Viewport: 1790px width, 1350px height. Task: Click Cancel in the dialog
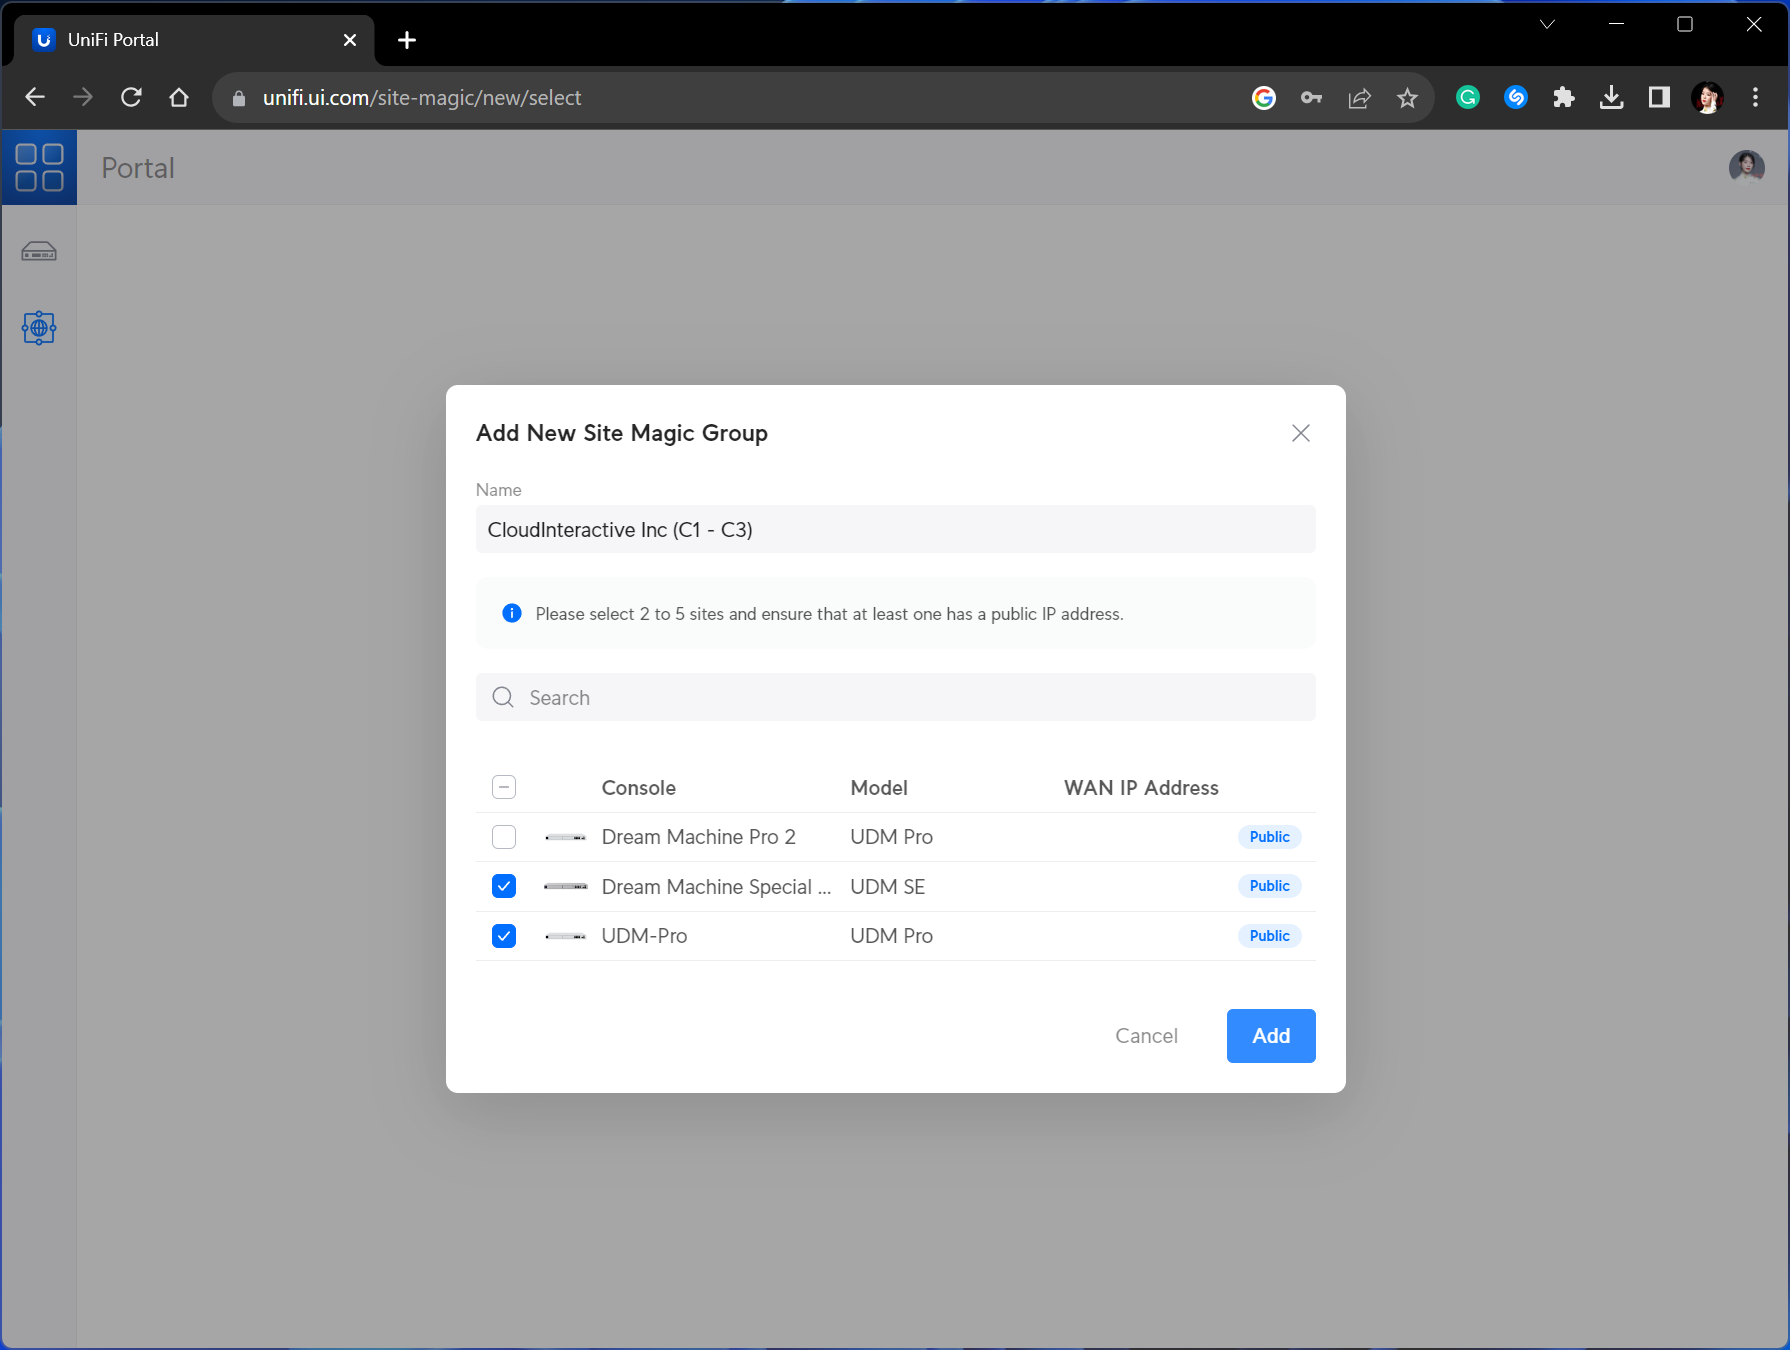pos(1146,1036)
